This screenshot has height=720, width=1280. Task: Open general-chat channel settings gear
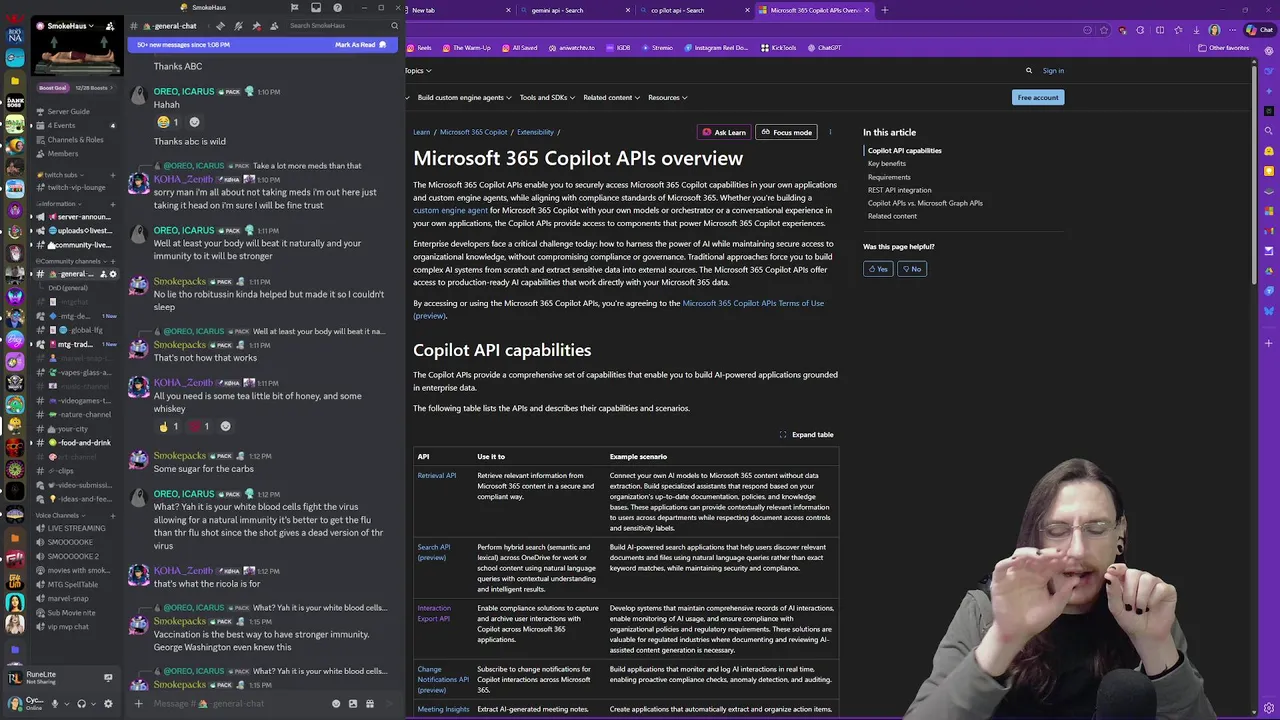pos(113,274)
